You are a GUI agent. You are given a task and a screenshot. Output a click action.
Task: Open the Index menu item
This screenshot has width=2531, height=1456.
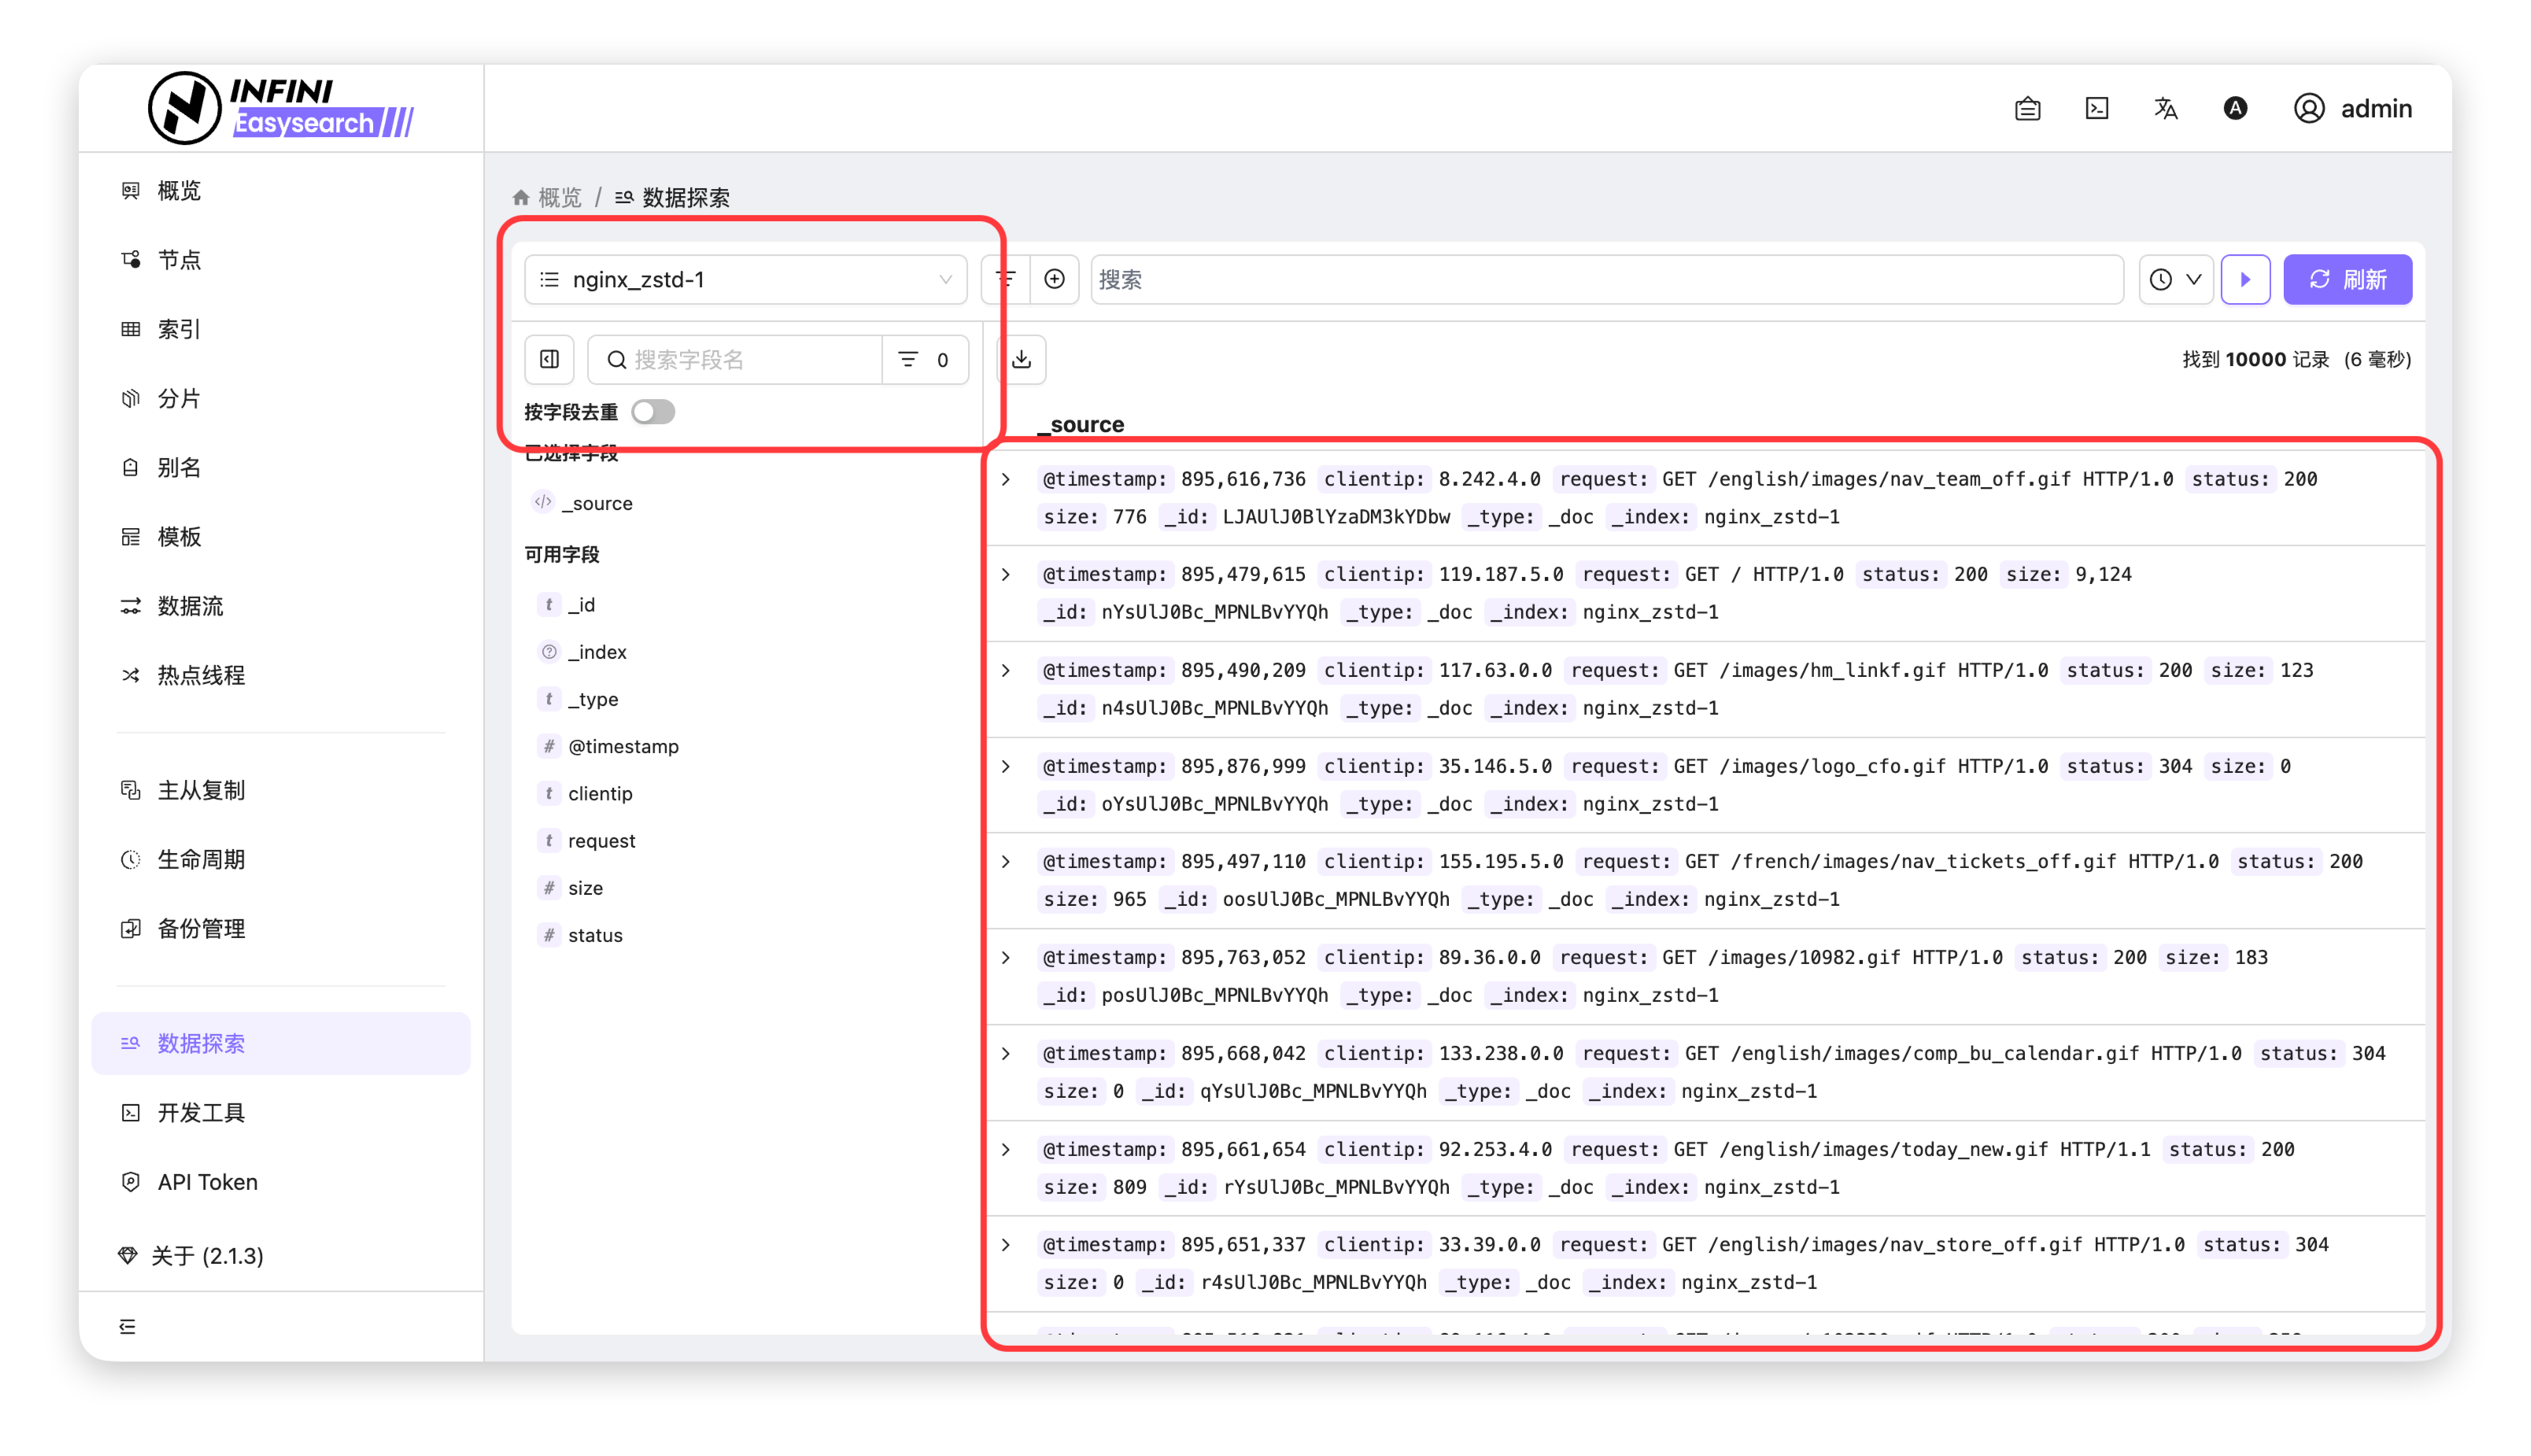[179, 329]
